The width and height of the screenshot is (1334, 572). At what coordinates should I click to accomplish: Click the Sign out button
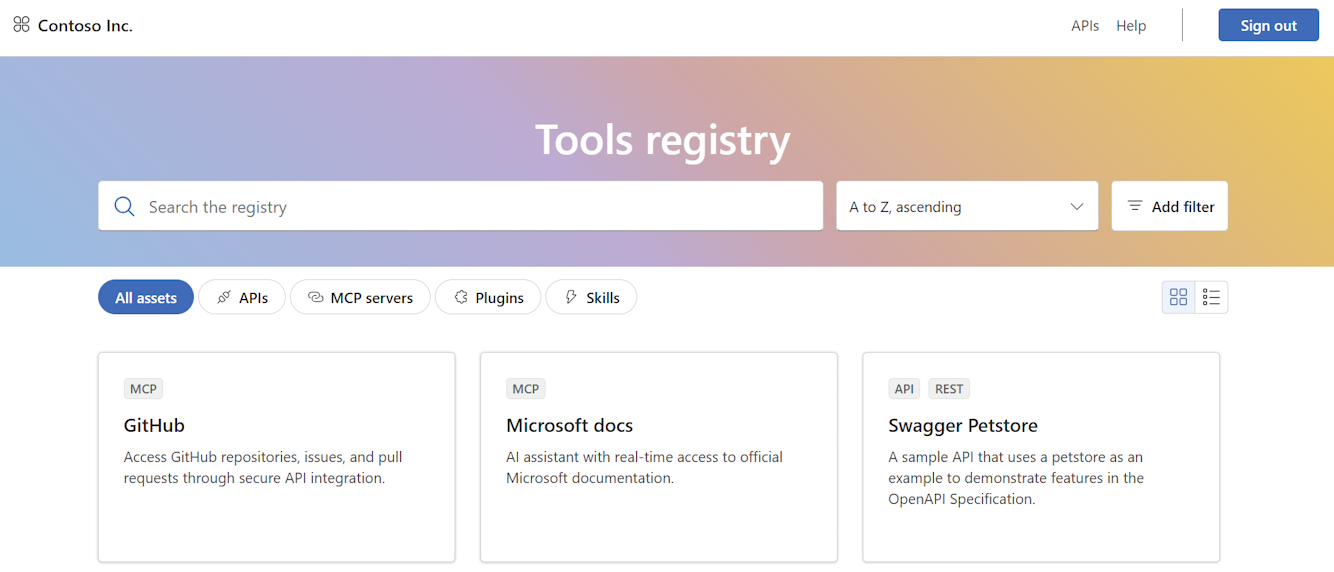(x=1268, y=26)
